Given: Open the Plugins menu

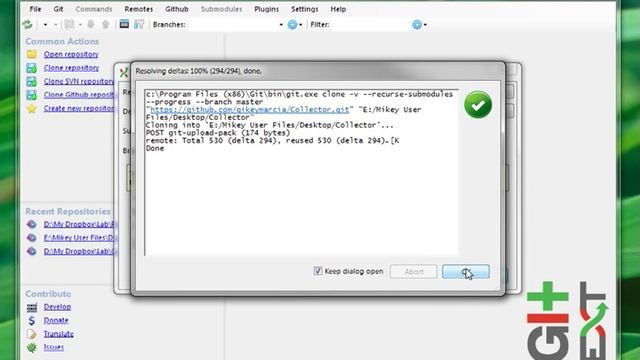Looking at the screenshot, I should [267, 9].
